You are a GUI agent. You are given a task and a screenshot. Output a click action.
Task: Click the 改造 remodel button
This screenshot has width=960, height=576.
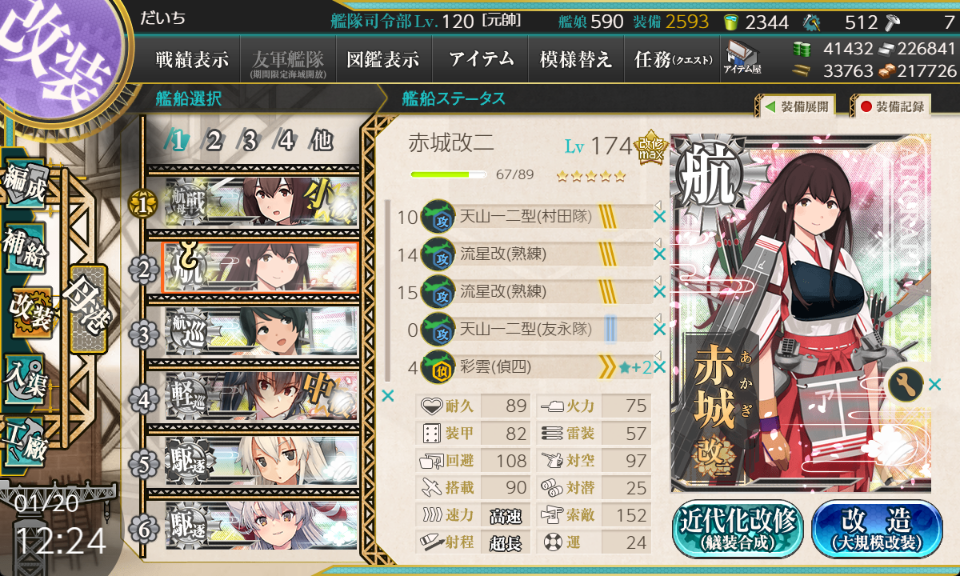point(877,529)
